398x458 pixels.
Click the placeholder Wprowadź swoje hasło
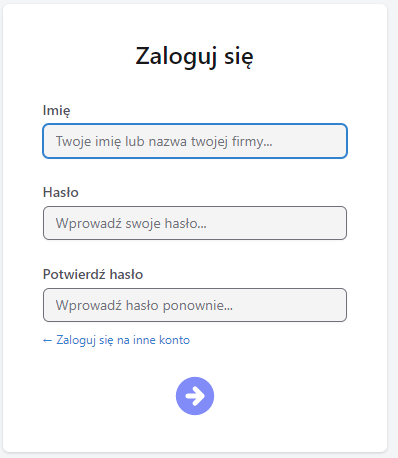[x=131, y=223]
